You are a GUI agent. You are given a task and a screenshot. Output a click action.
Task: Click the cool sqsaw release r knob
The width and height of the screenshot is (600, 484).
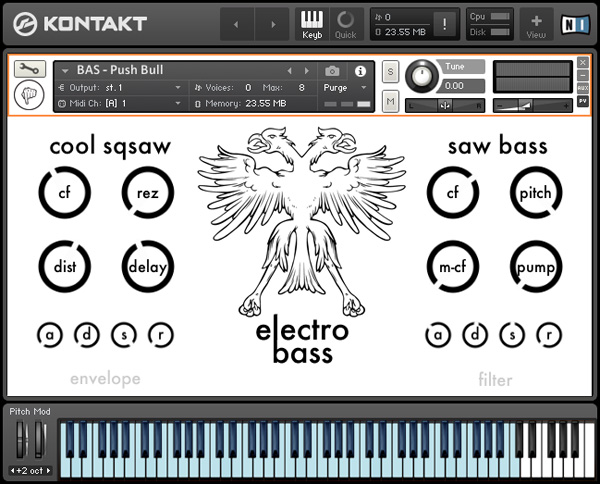click(x=161, y=335)
